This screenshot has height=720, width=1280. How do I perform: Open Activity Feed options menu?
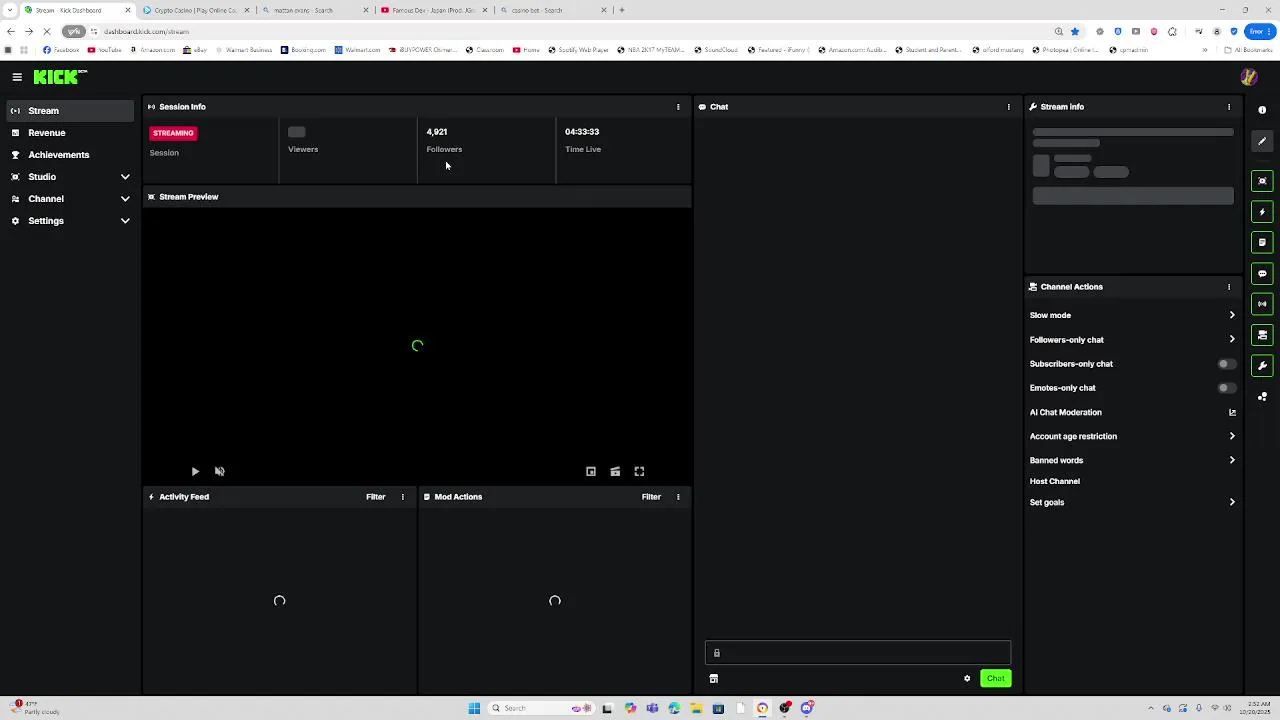pos(403,497)
